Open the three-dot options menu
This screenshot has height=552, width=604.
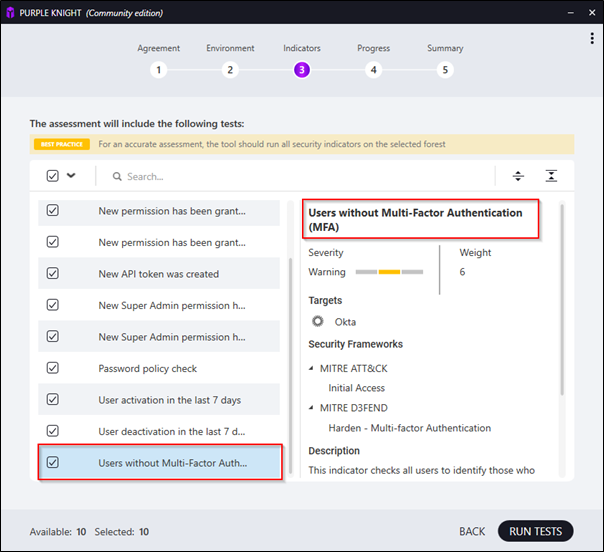click(592, 38)
